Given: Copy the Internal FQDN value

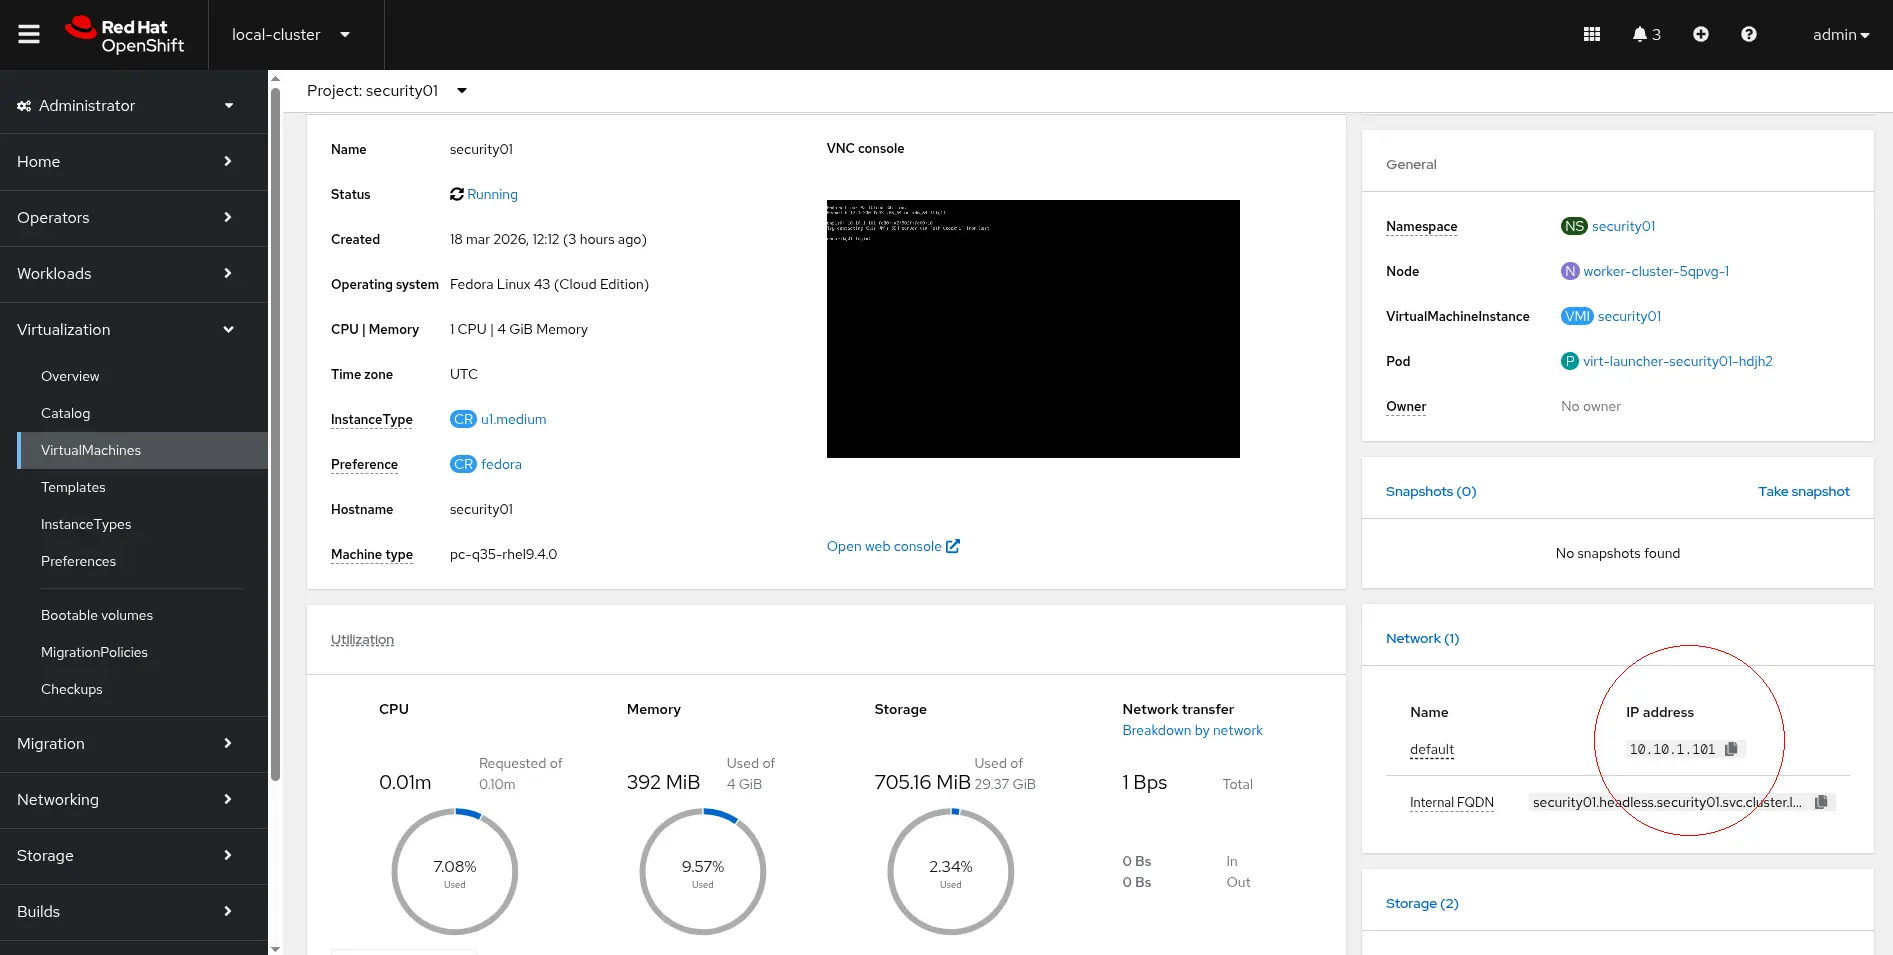Looking at the screenshot, I should (1821, 802).
